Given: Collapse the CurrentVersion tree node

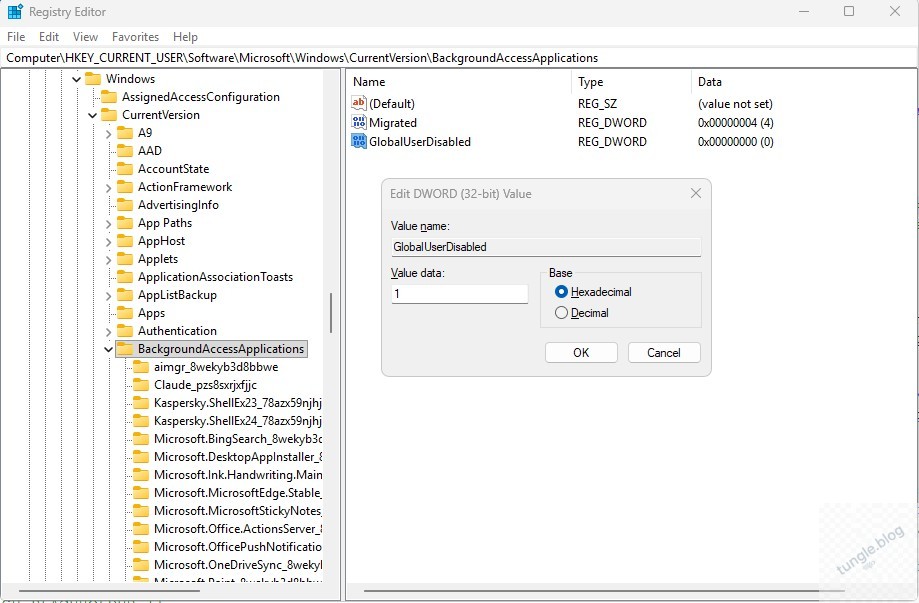Looking at the screenshot, I should (93, 115).
